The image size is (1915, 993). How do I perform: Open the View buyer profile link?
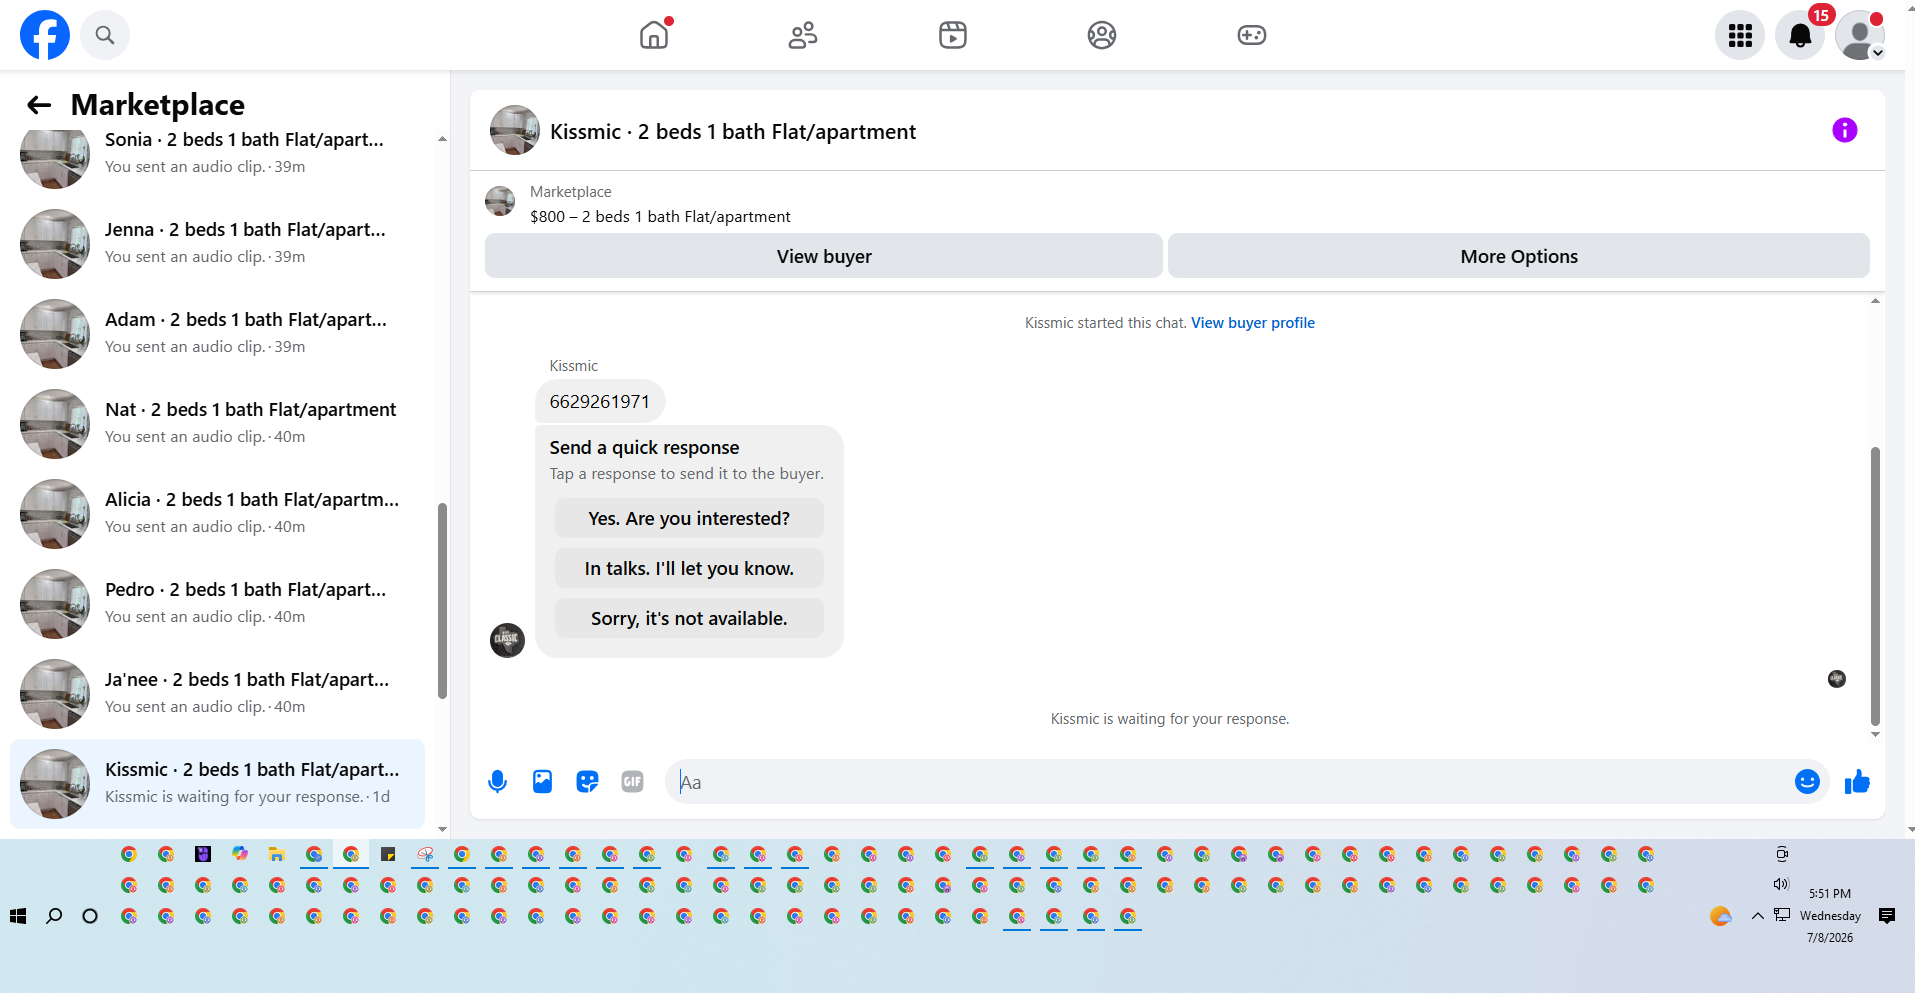point(1253,323)
